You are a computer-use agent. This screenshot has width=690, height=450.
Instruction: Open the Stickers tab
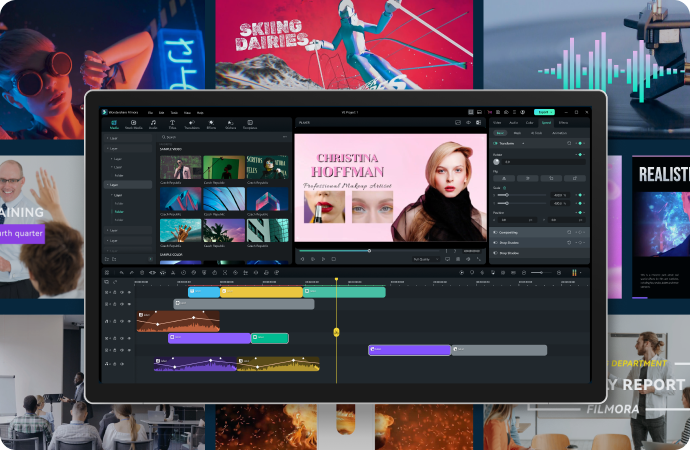(x=231, y=124)
